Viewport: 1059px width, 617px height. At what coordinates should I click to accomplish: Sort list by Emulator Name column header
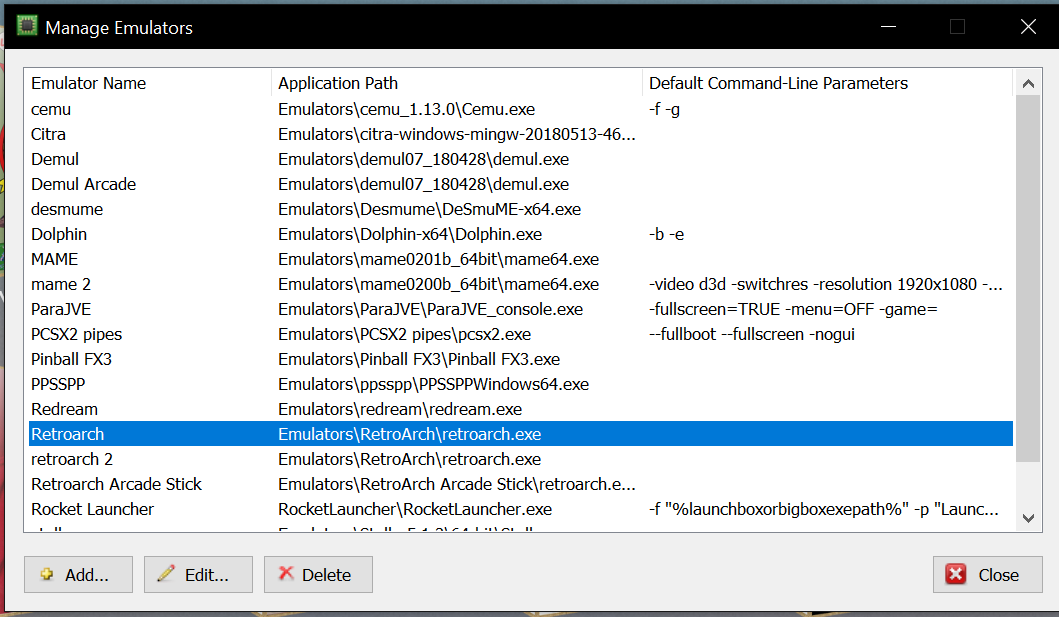pyautogui.click(x=148, y=83)
